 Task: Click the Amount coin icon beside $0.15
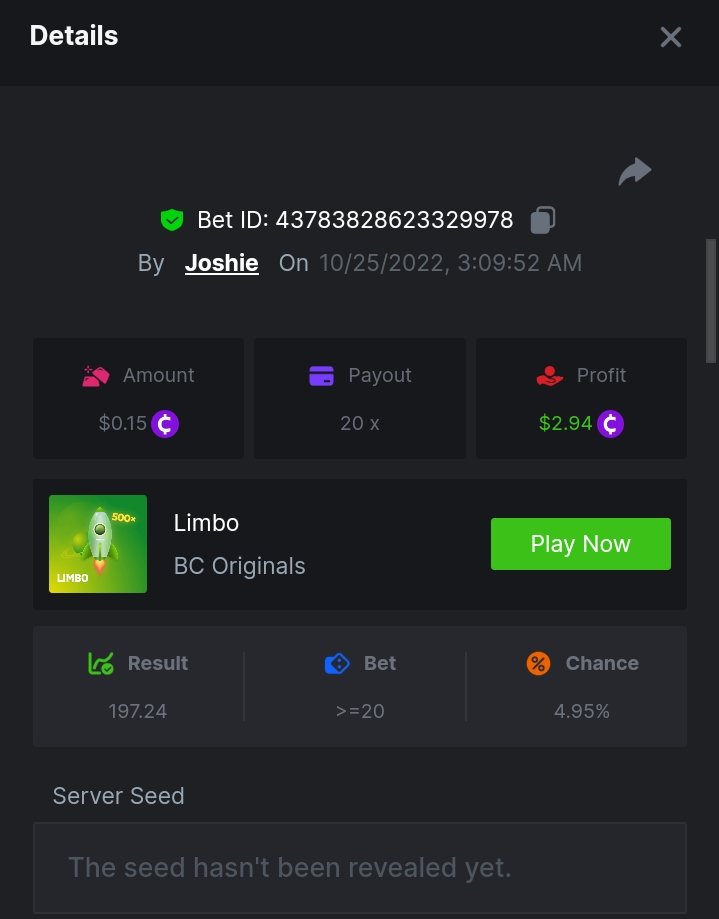(165, 424)
